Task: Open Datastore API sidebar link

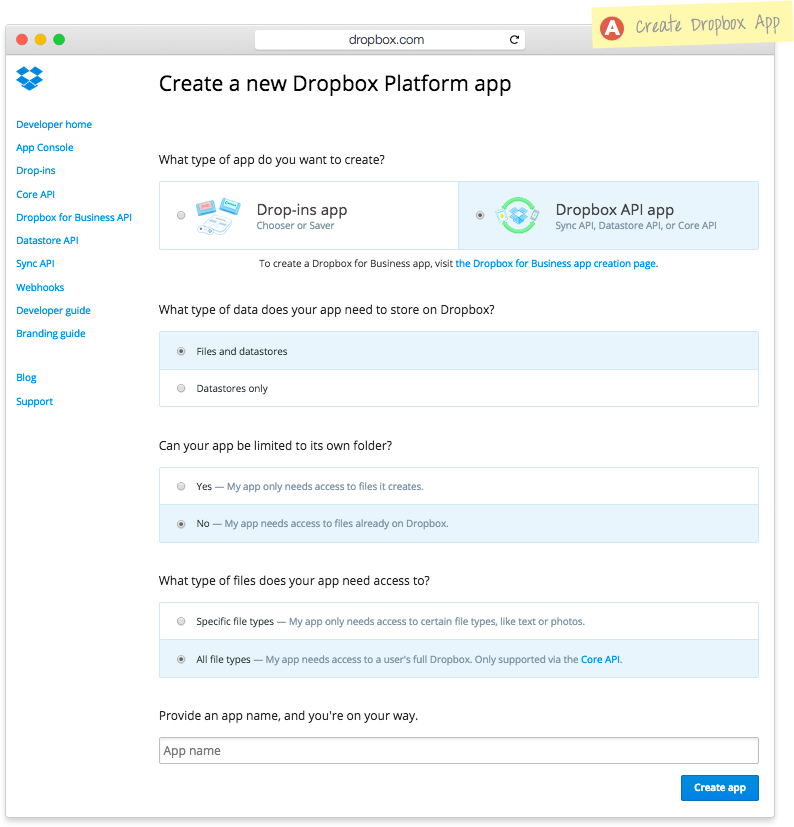Action: pos(47,241)
